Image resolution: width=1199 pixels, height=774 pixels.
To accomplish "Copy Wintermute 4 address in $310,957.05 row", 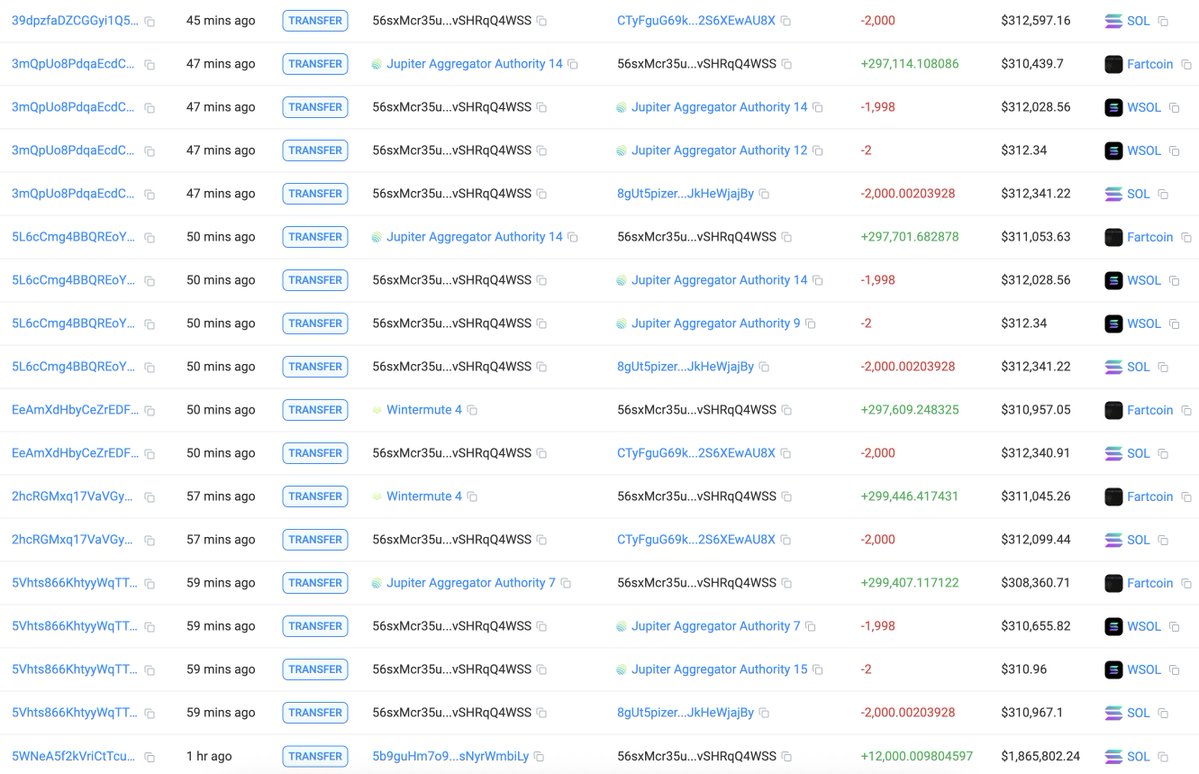I will pyautogui.click(x=473, y=410).
